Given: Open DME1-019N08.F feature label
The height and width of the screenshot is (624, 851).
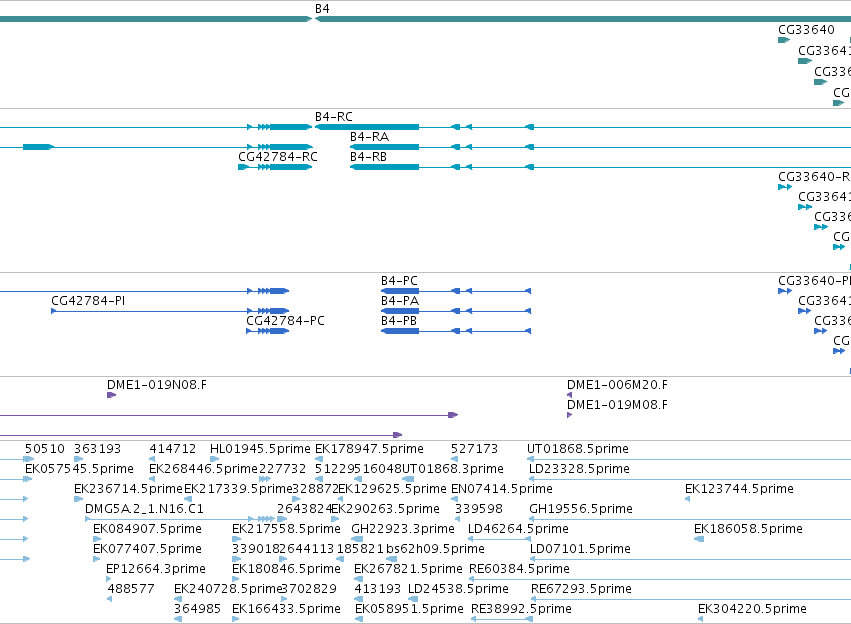Looking at the screenshot, I should point(157,385).
